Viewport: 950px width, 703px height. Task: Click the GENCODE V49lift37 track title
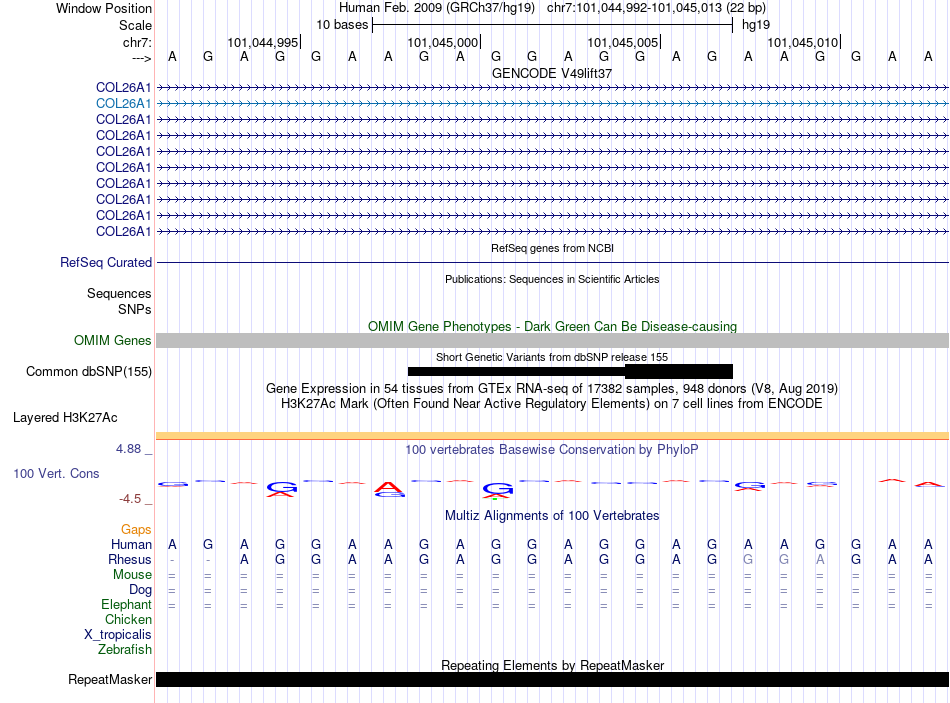point(552,73)
